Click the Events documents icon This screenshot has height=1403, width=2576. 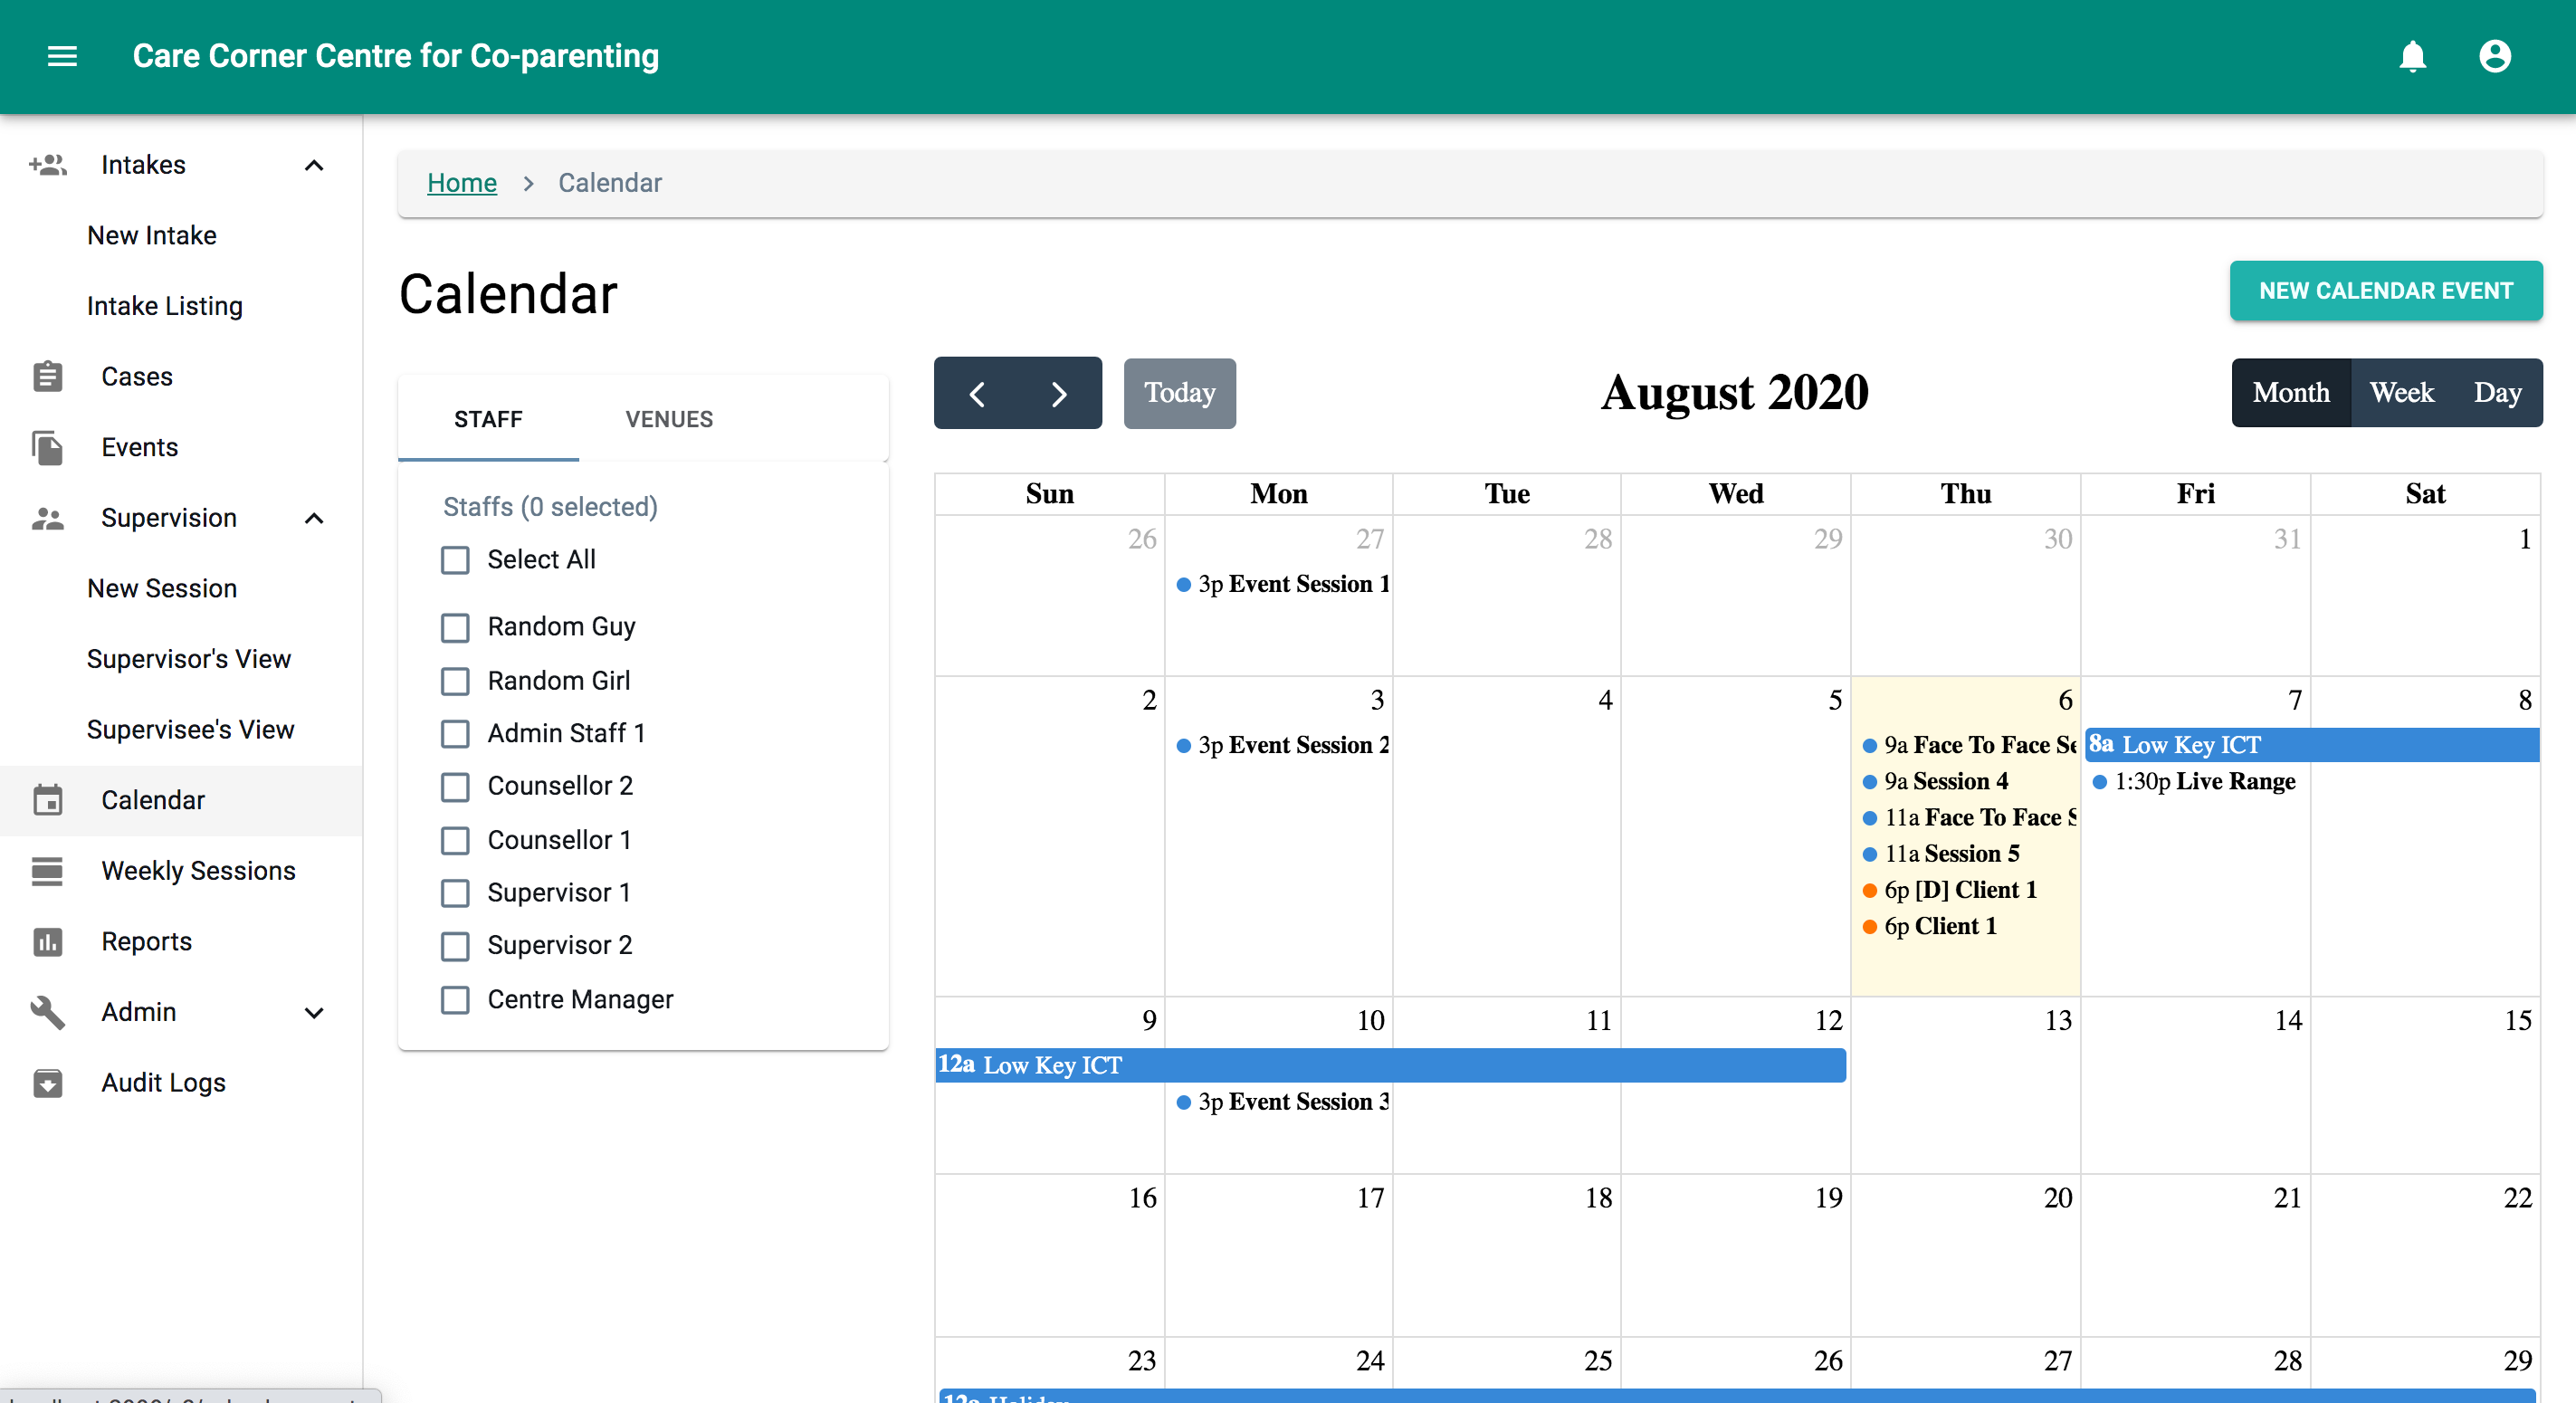pyautogui.click(x=48, y=447)
